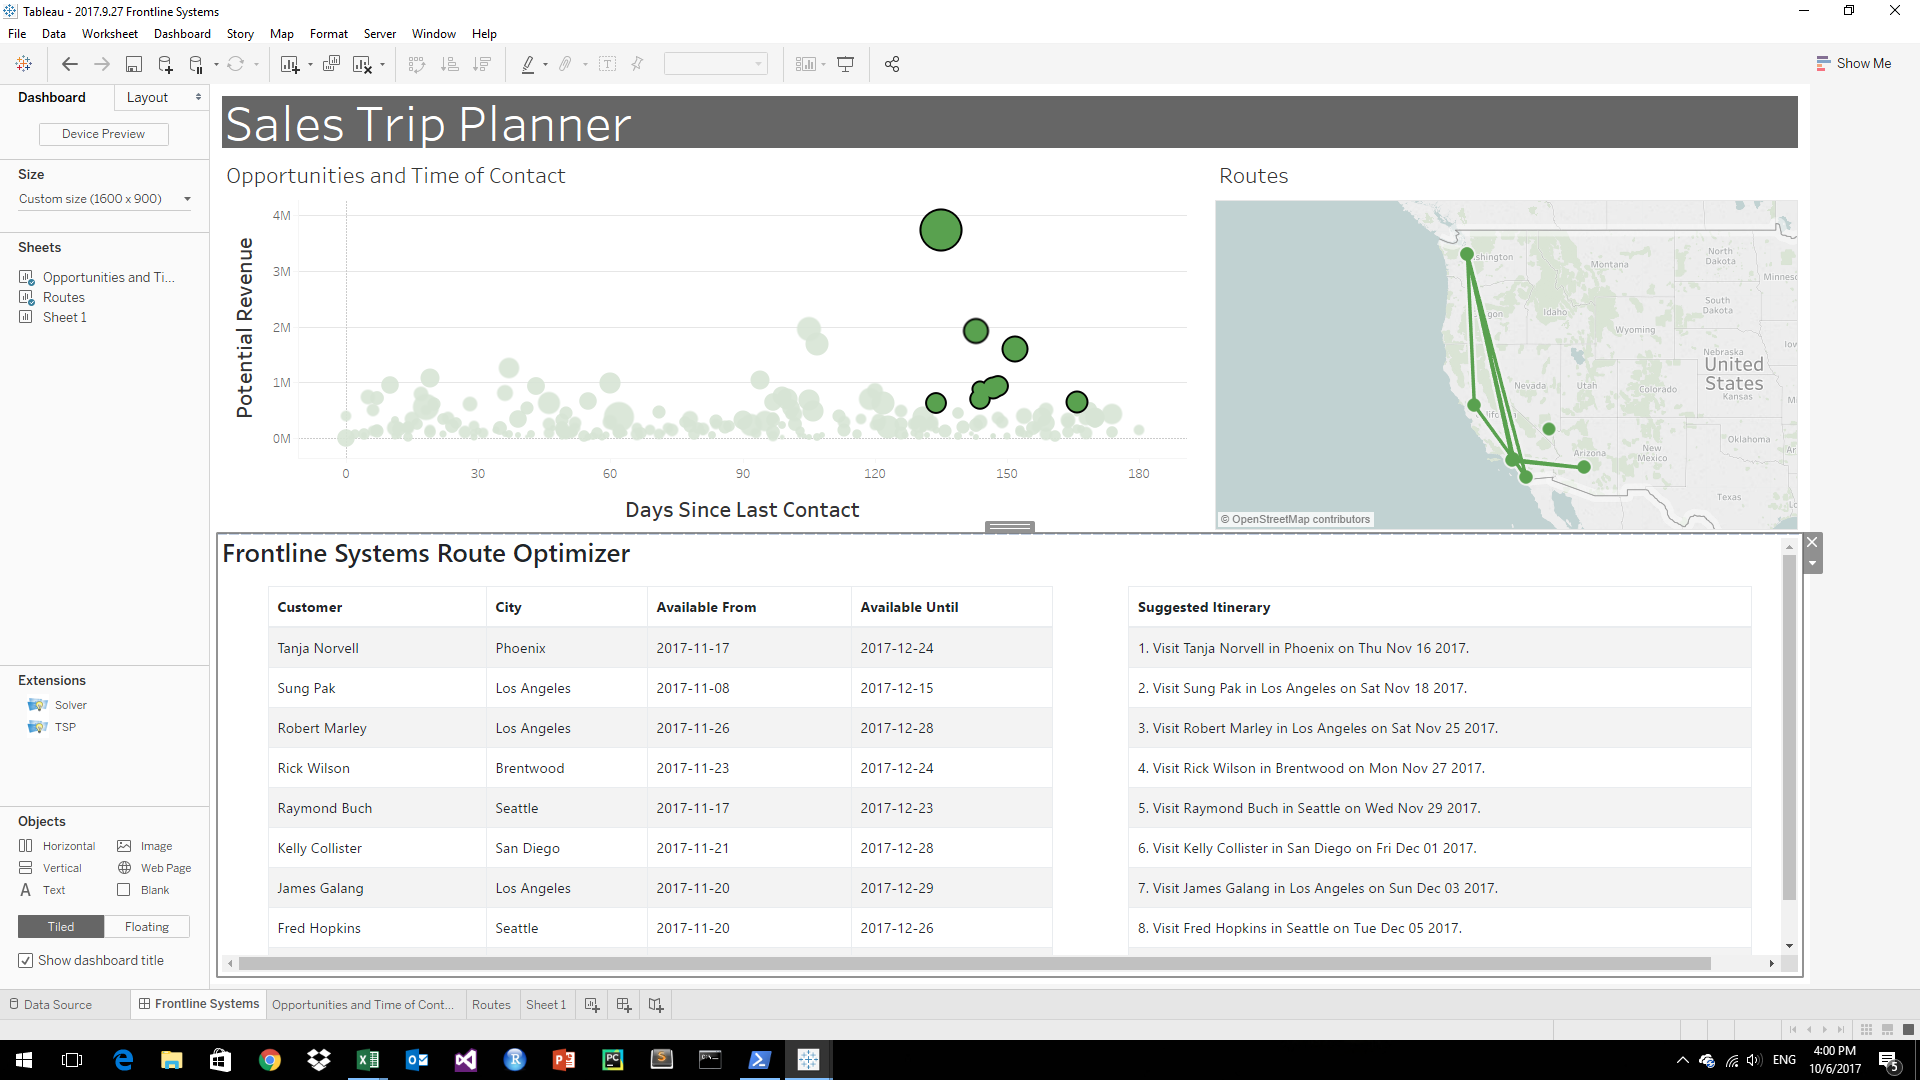Image resolution: width=1920 pixels, height=1080 pixels.
Task: Select the Tiled layout toggle
Action: point(61,927)
